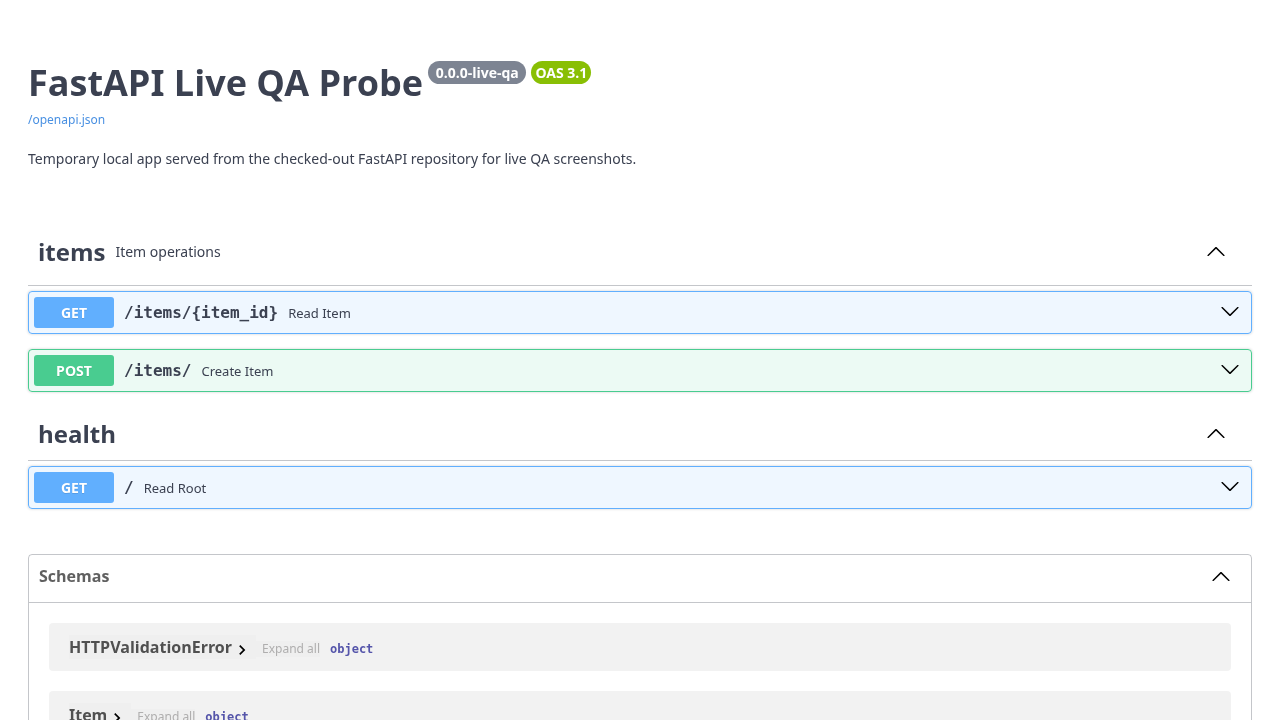
Task: Click the /items/ path of Create Item
Action: click(157, 370)
